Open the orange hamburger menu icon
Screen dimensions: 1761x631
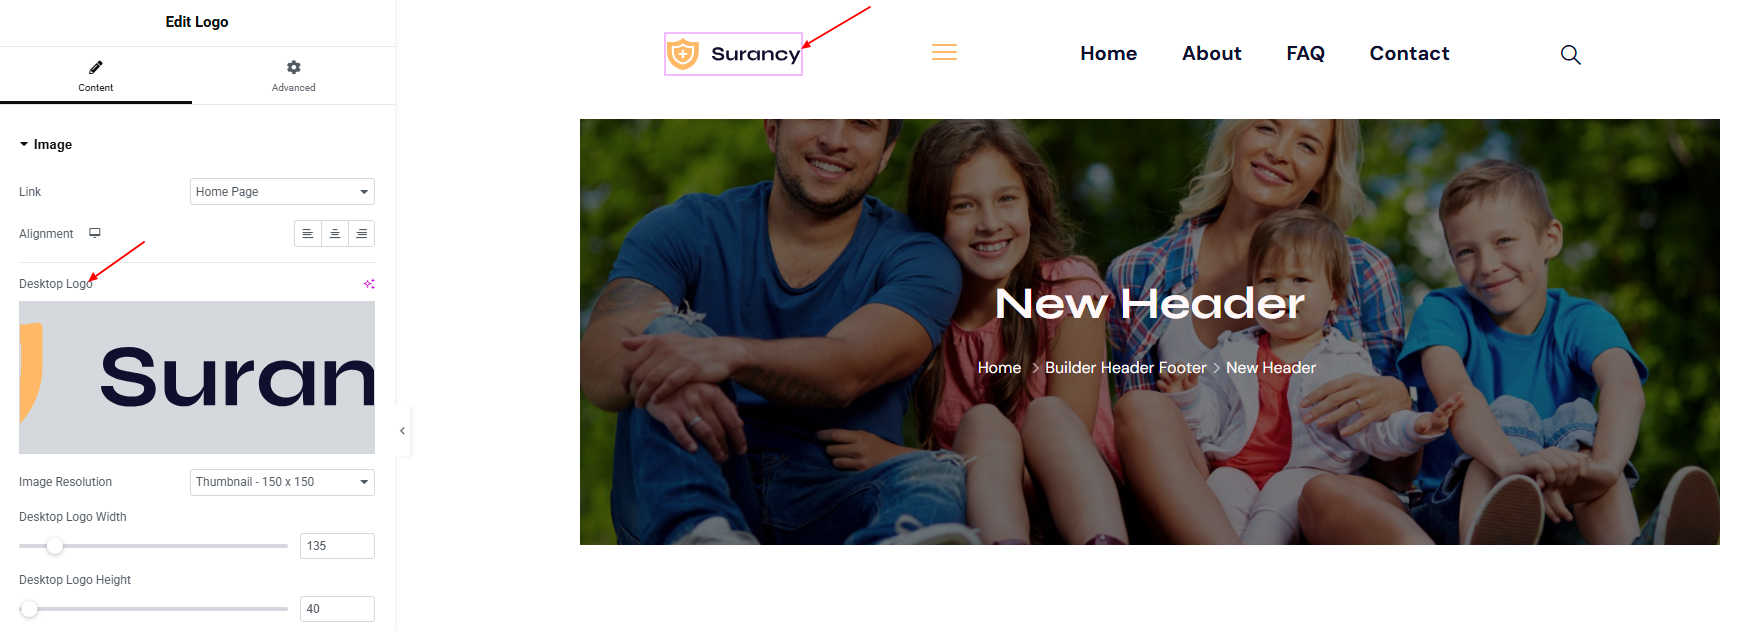tap(944, 53)
